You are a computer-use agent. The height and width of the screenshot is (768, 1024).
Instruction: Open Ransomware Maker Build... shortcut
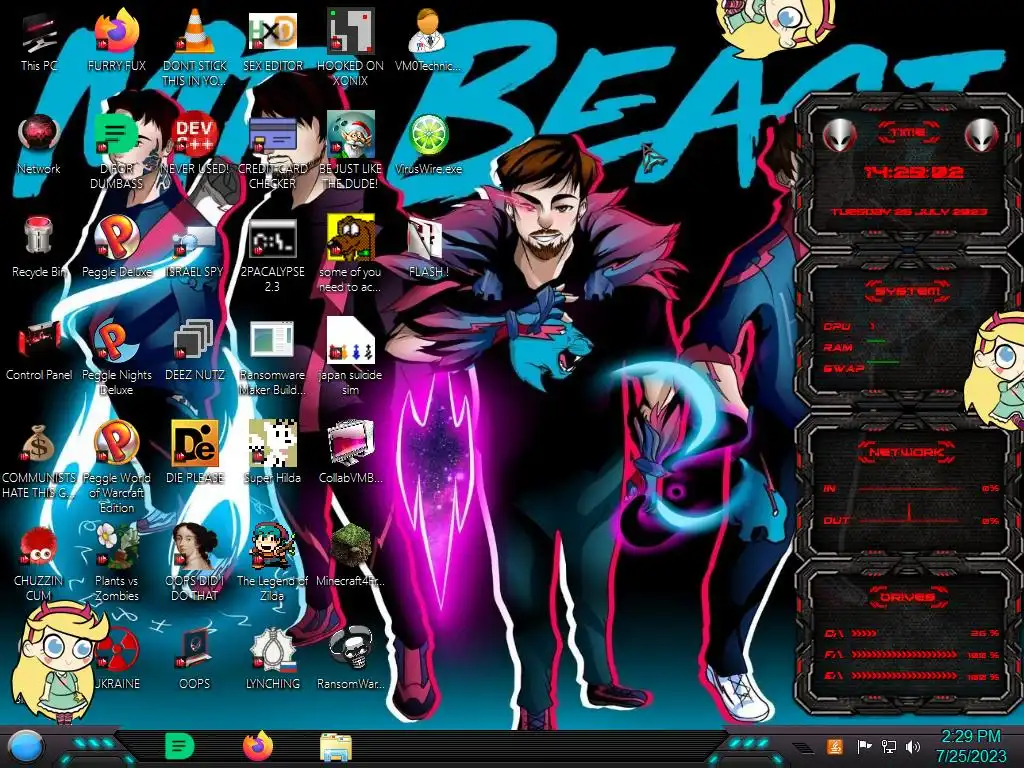[272, 357]
